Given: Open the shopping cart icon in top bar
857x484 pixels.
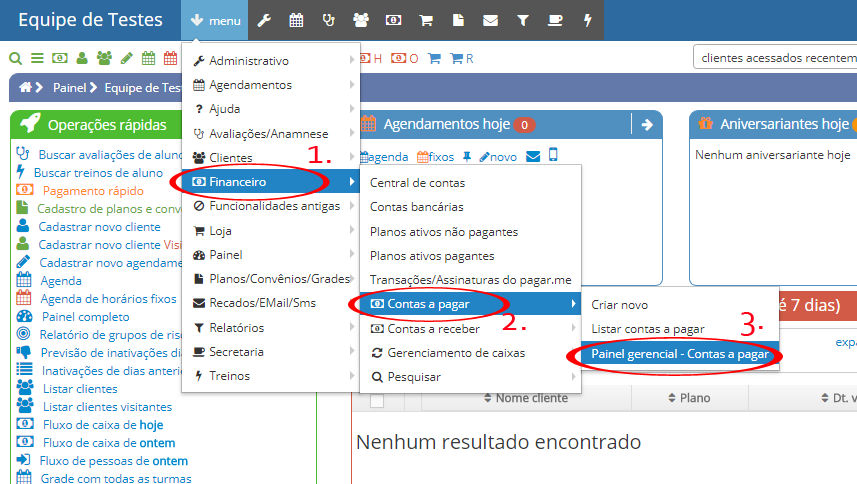Looking at the screenshot, I should pos(425,20).
